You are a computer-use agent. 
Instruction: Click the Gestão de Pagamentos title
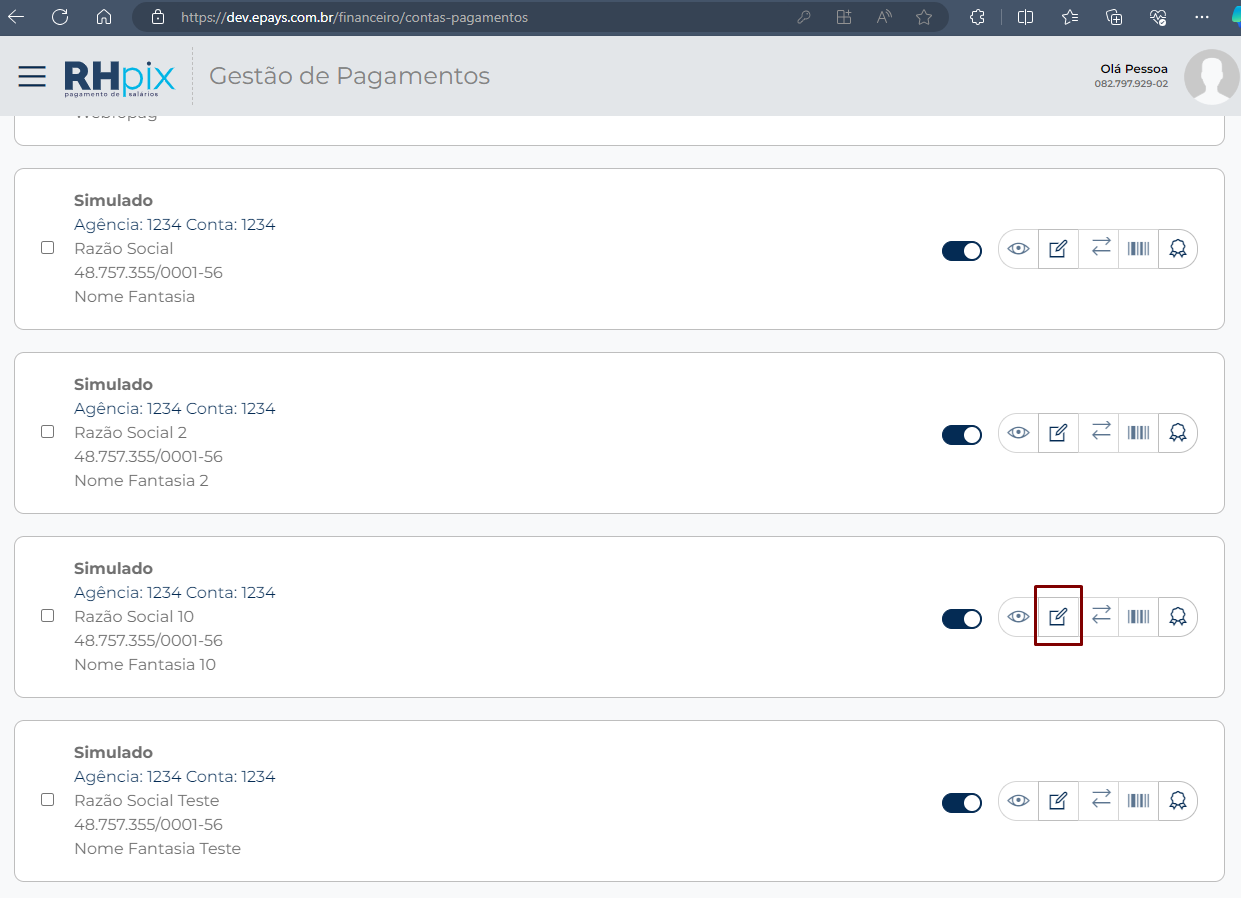(x=349, y=76)
